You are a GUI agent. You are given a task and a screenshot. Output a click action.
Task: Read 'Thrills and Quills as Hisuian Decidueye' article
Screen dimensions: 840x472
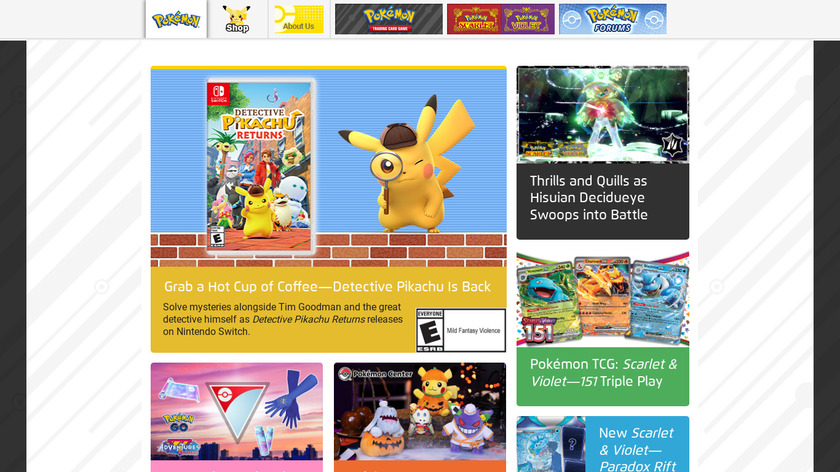589,198
